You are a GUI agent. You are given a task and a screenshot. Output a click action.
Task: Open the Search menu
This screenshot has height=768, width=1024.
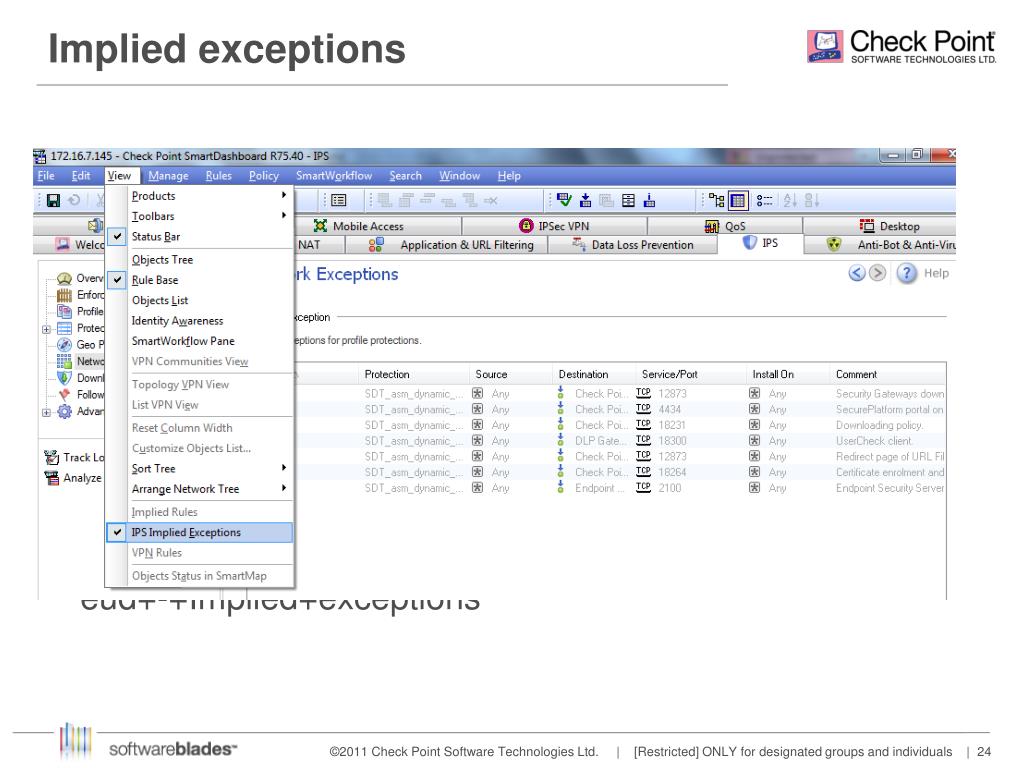point(406,176)
